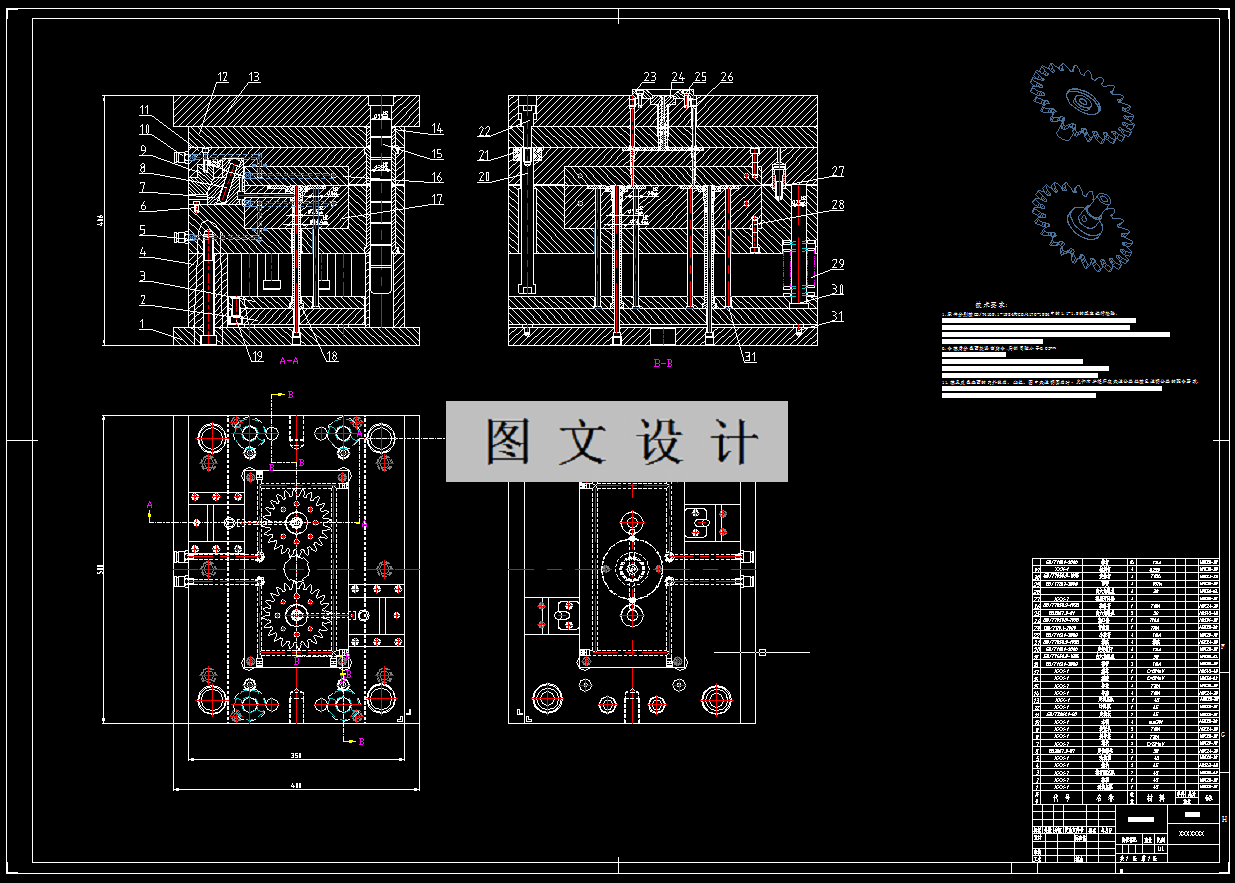Select the 3D gear model showing hub shaft

tap(1083, 225)
